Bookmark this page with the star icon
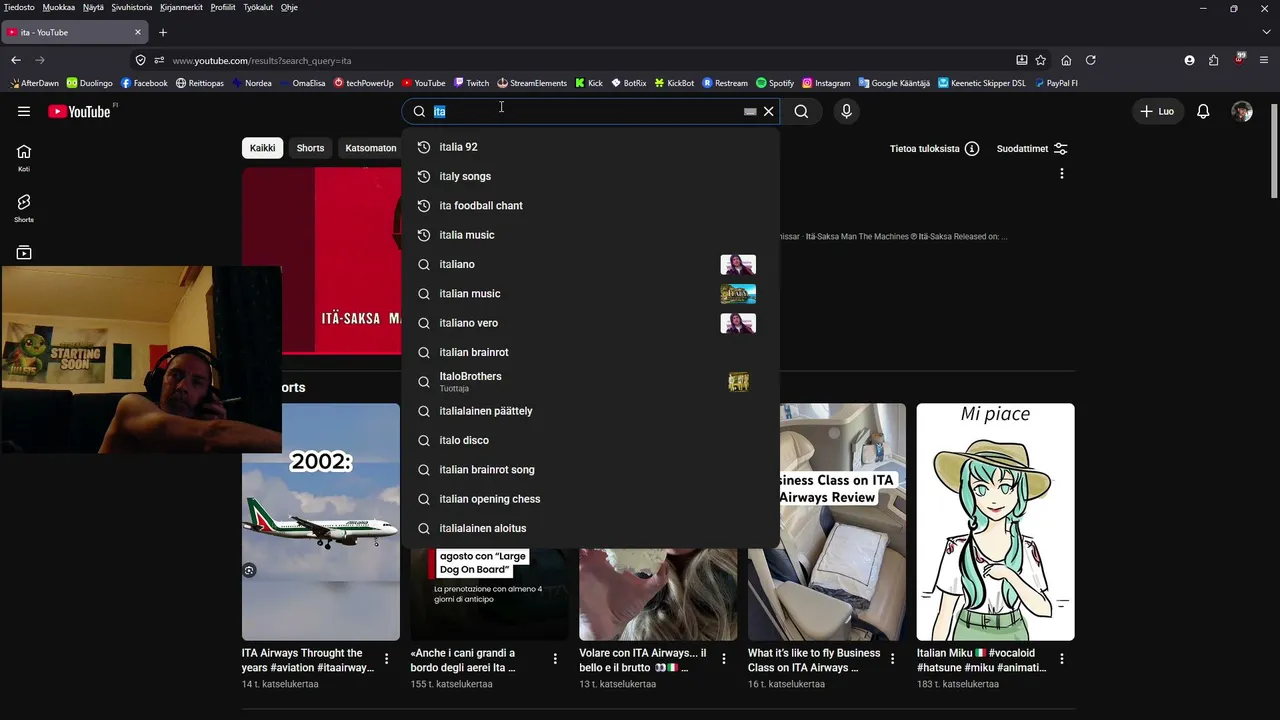This screenshot has height=720, width=1280. (x=1041, y=60)
